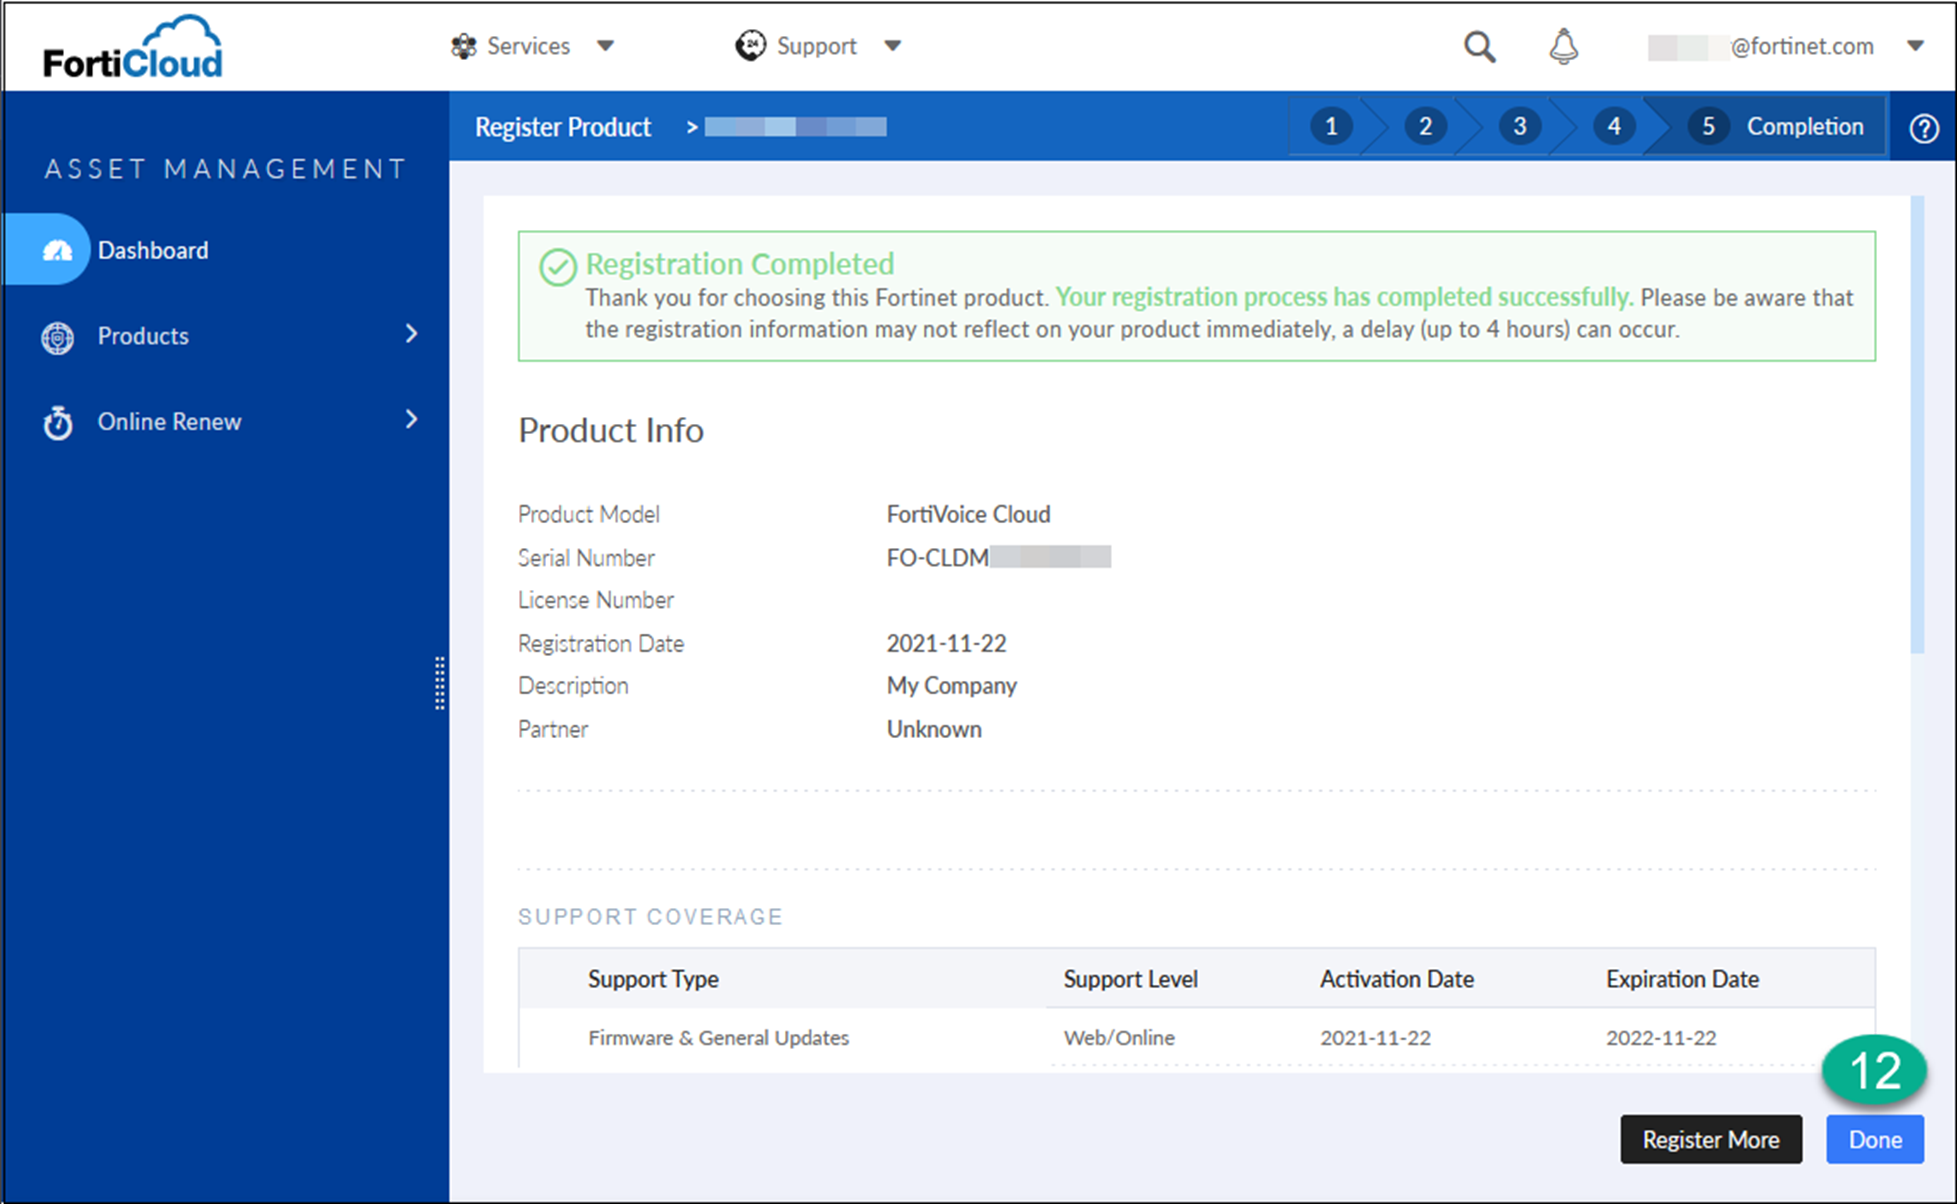
Task: Open the search icon in the top bar
Action: (1479, 46)
